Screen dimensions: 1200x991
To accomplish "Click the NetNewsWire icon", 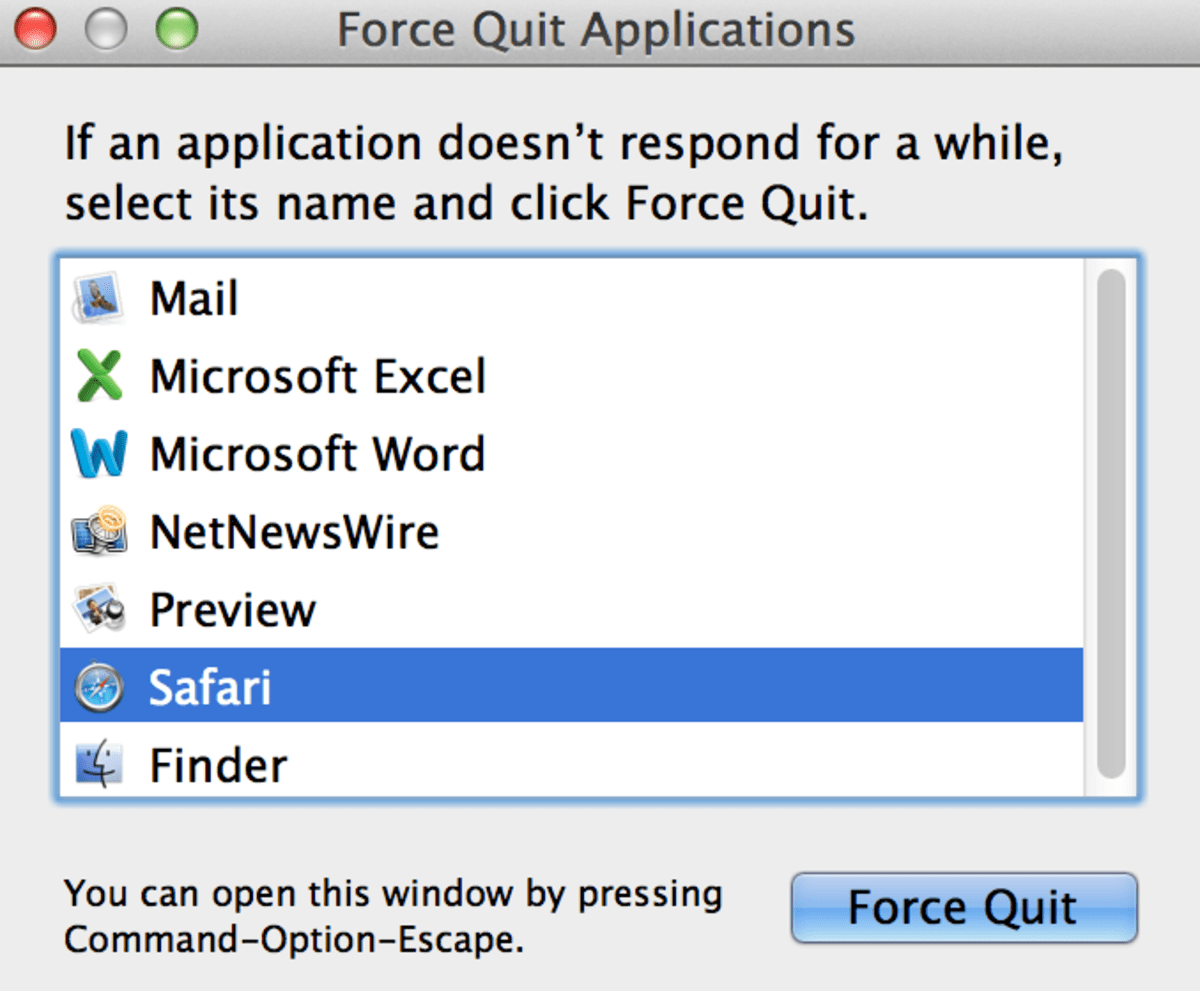I will coord(100,531).
